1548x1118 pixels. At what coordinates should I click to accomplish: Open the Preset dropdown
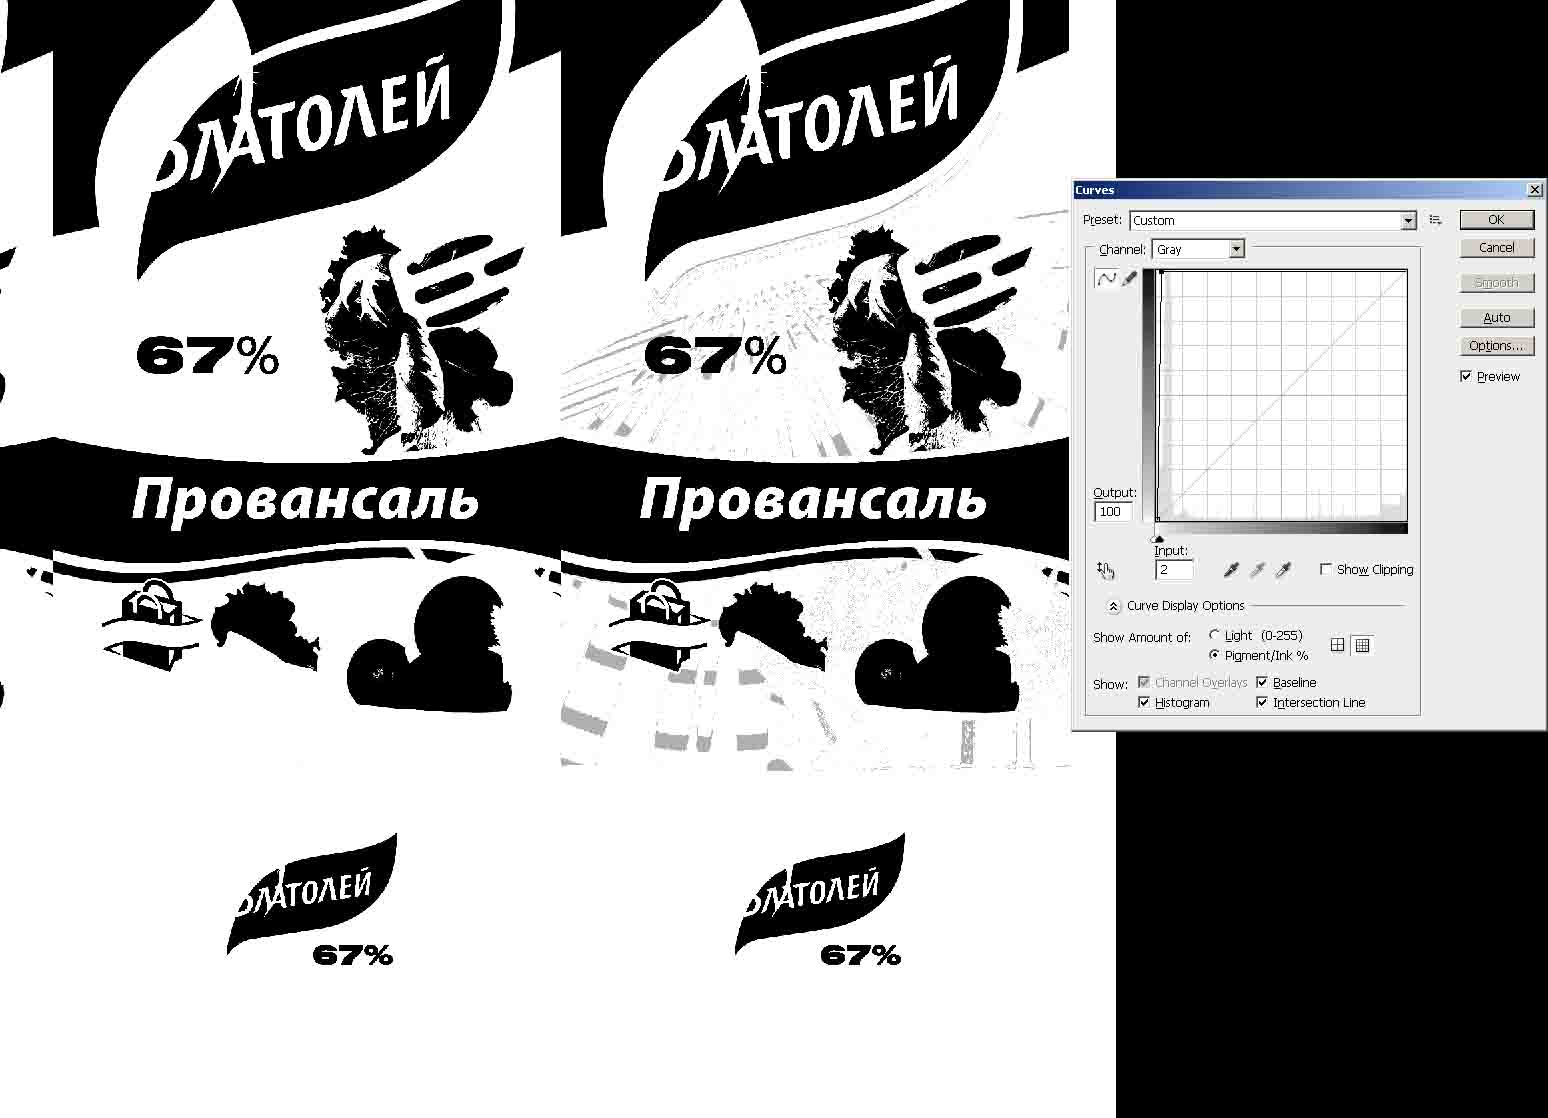click(1273, 220)
